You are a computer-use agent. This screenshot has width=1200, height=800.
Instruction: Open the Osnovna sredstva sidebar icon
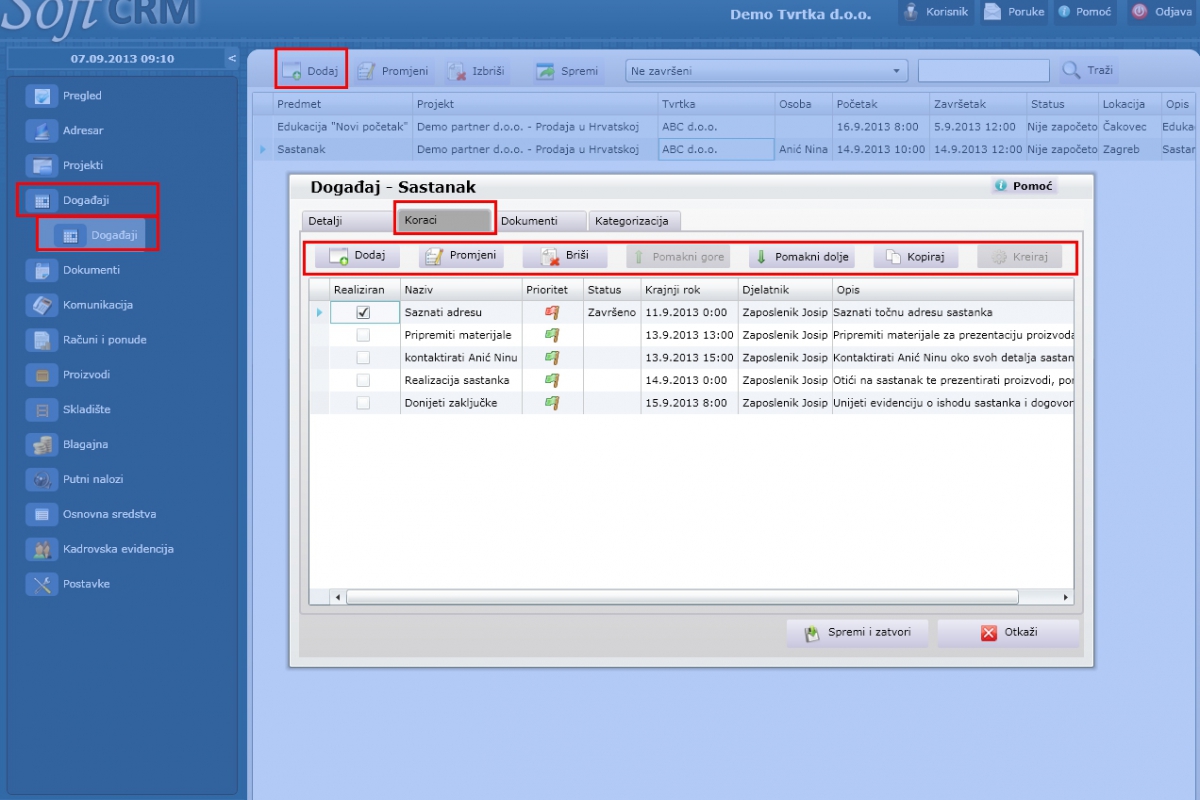tap(42, 515)
